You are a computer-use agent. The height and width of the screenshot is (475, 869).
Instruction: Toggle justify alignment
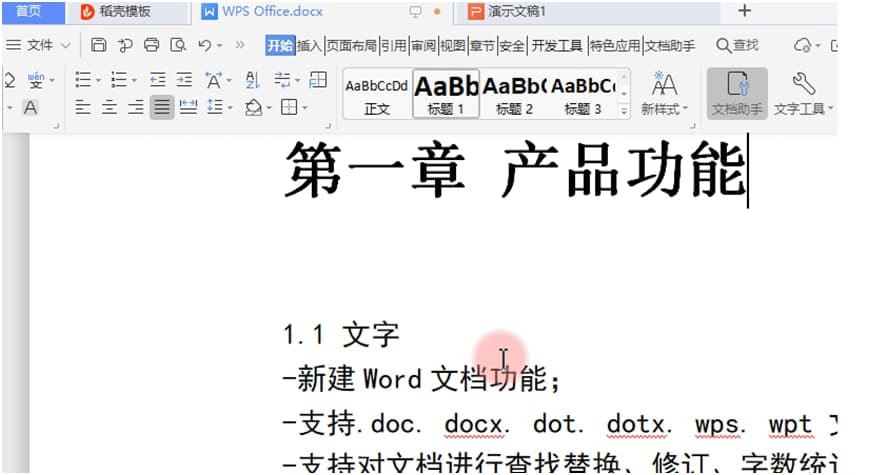[162, 106]
